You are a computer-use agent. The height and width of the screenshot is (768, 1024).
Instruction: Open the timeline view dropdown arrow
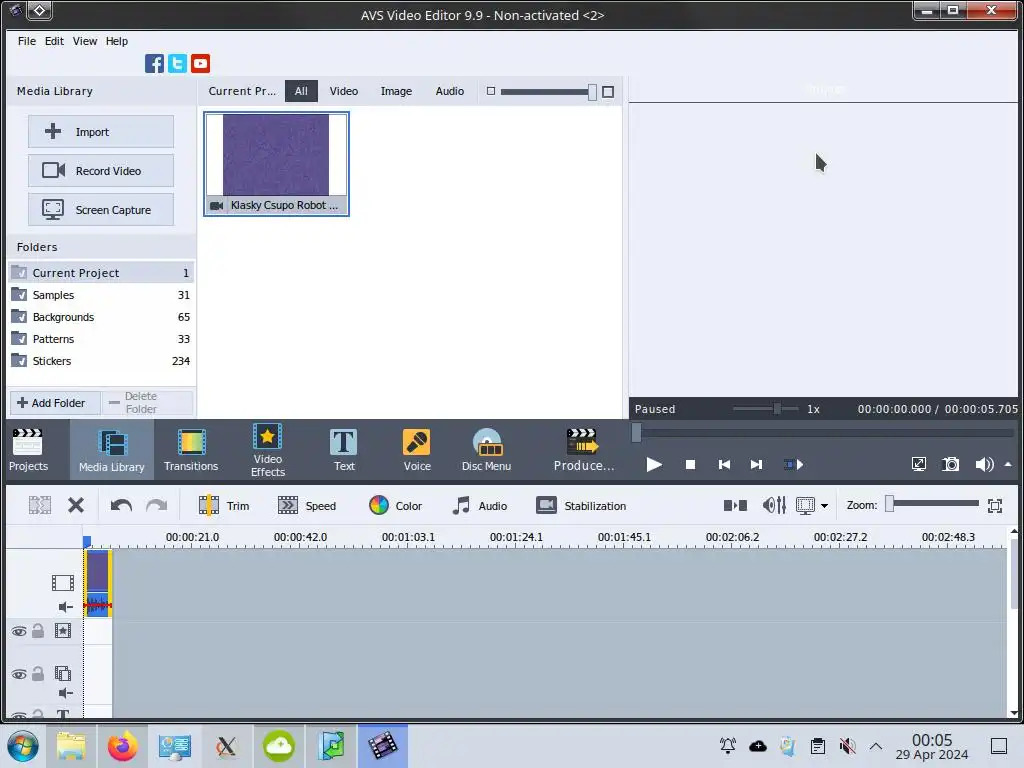824,506
